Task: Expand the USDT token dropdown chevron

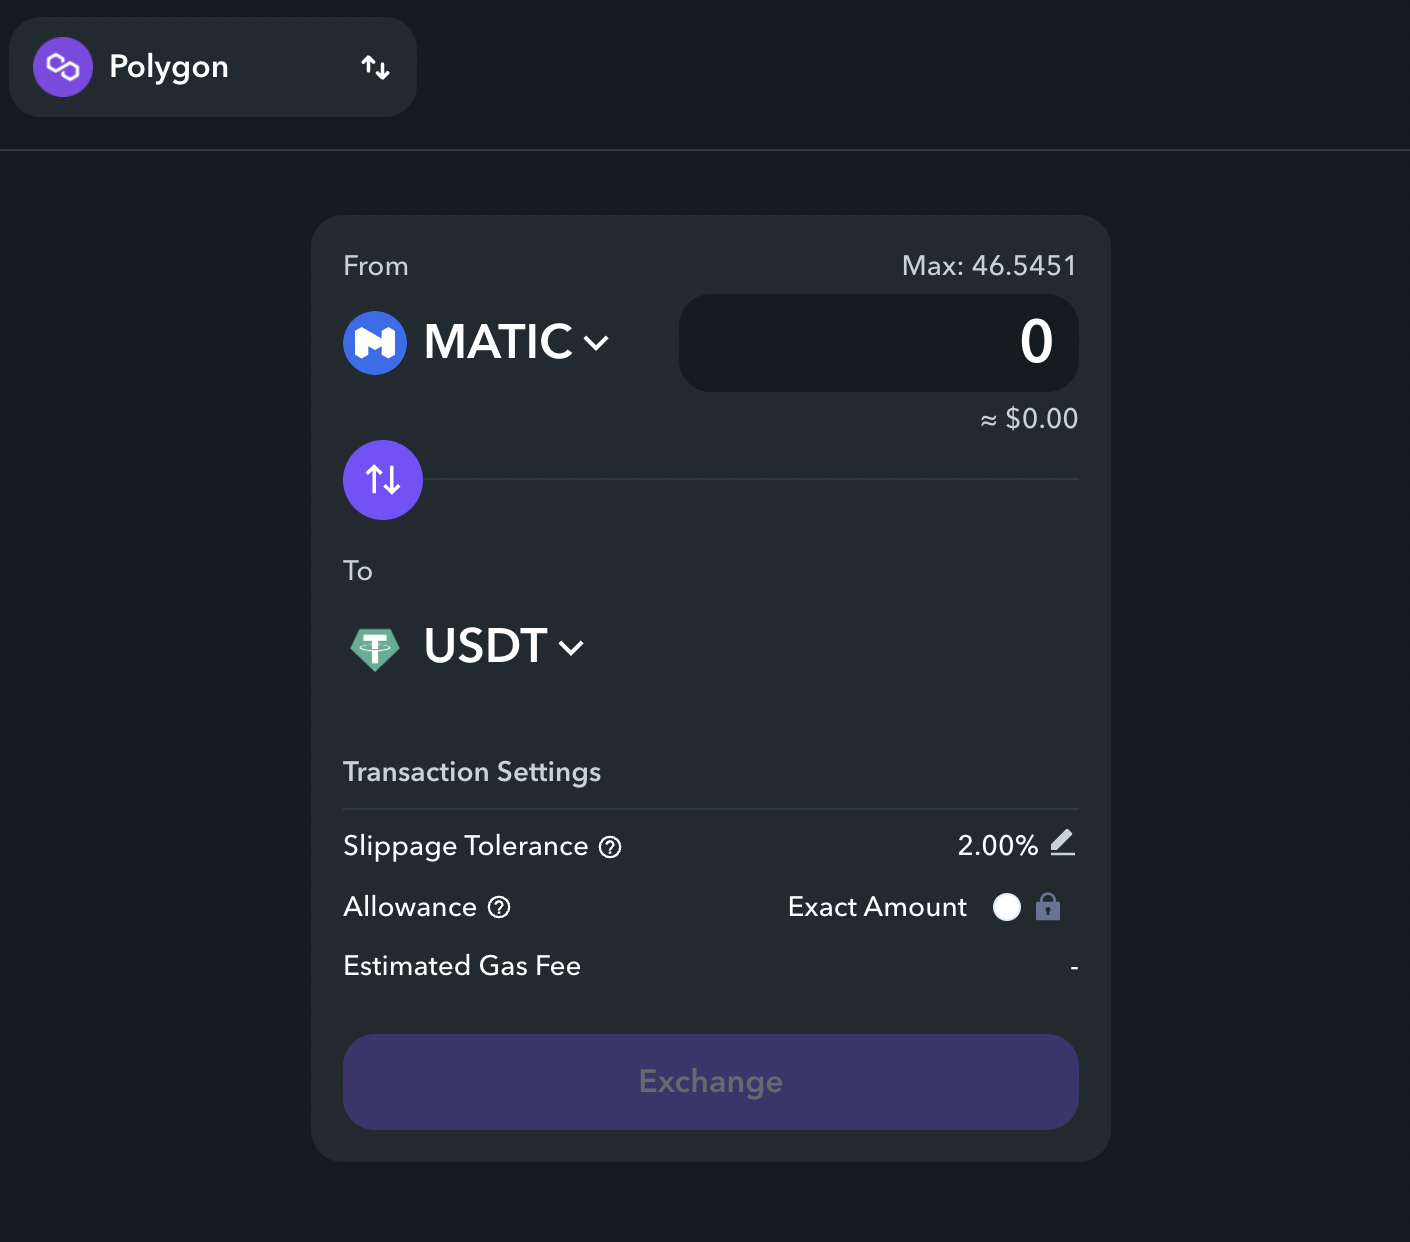Action: (x=571, y=648)
